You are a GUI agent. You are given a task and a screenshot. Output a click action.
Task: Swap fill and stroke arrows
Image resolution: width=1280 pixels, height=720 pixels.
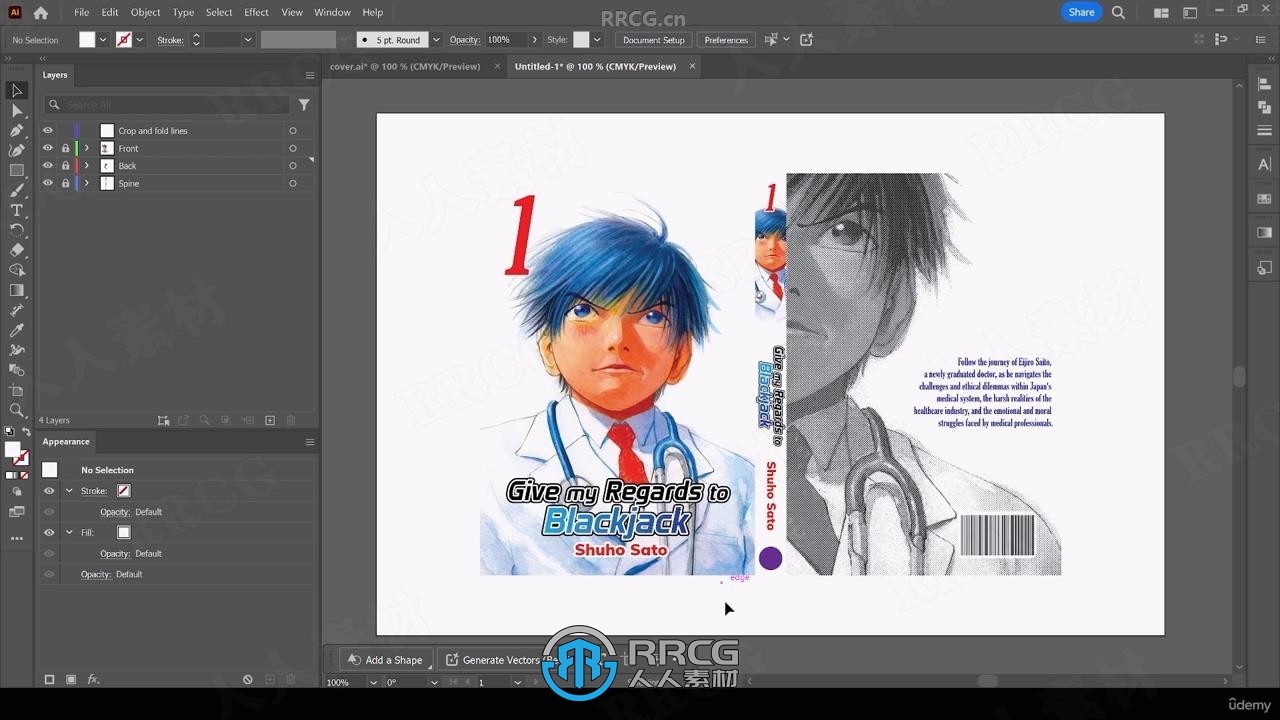[x=26, y=432]
